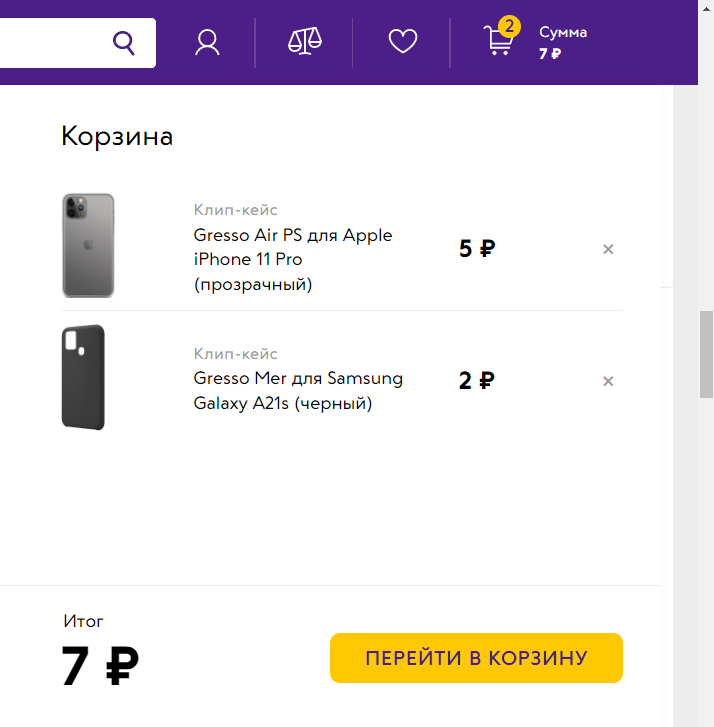This screenshot has width=714, height=727.
Task: Click the Сумма total in header
Action: coord(563,43)
